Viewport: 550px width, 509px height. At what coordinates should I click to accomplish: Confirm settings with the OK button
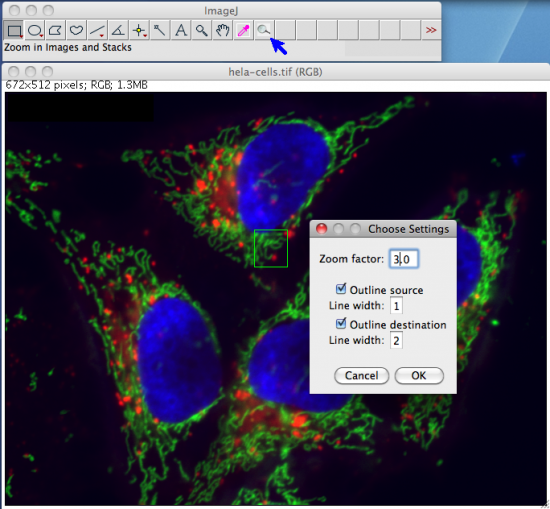click(x=419, y=376)
